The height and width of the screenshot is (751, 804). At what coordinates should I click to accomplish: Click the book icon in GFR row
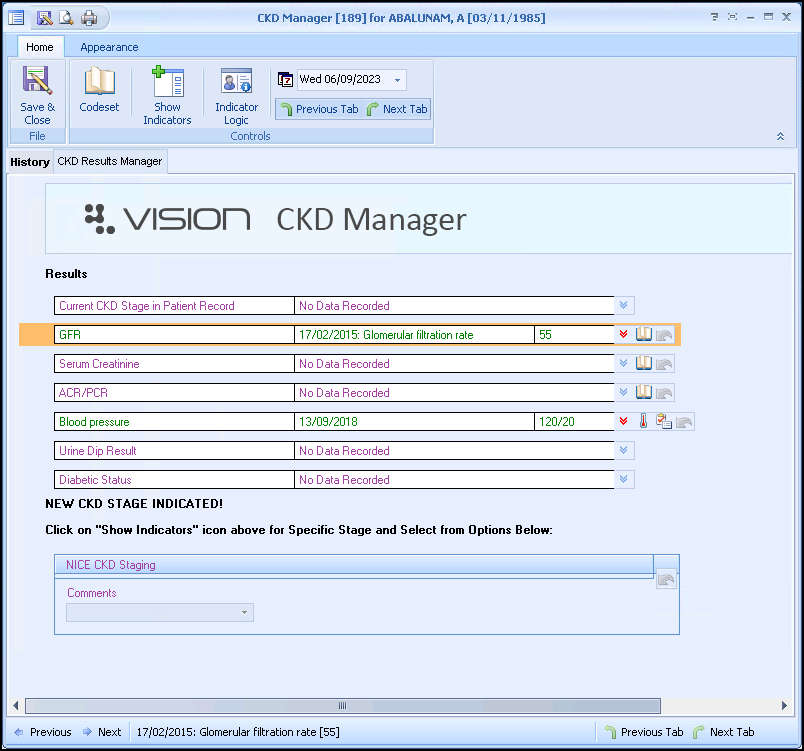644,335
